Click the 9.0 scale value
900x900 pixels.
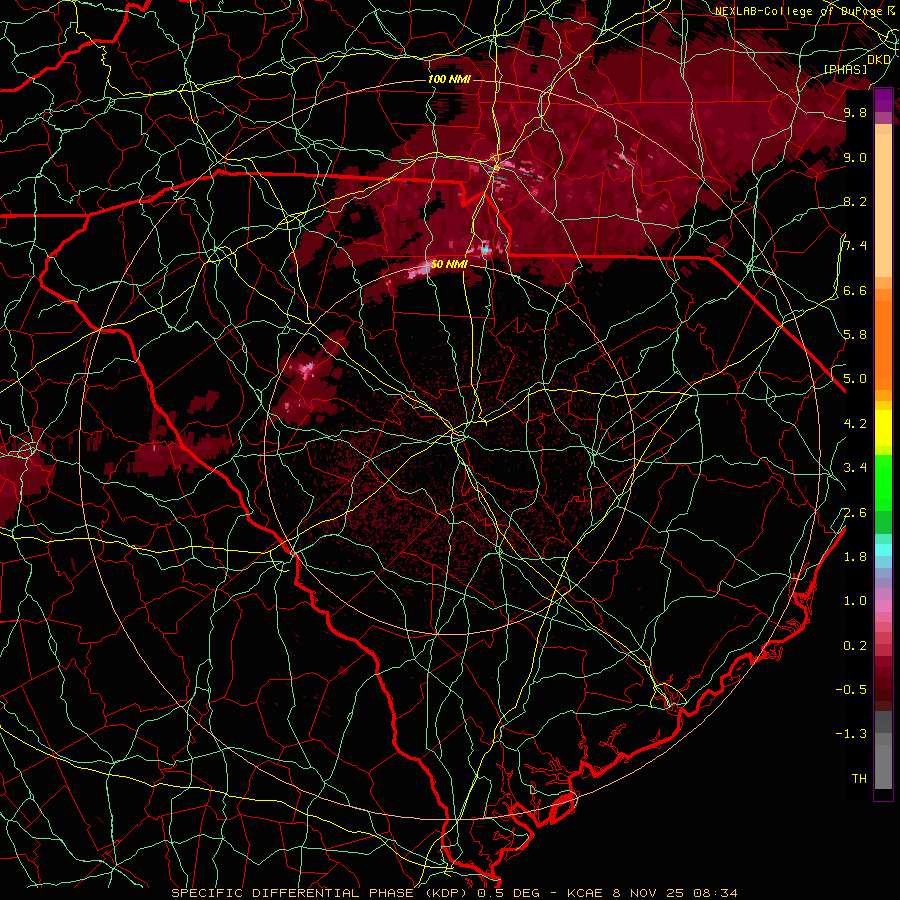(855, 157)
